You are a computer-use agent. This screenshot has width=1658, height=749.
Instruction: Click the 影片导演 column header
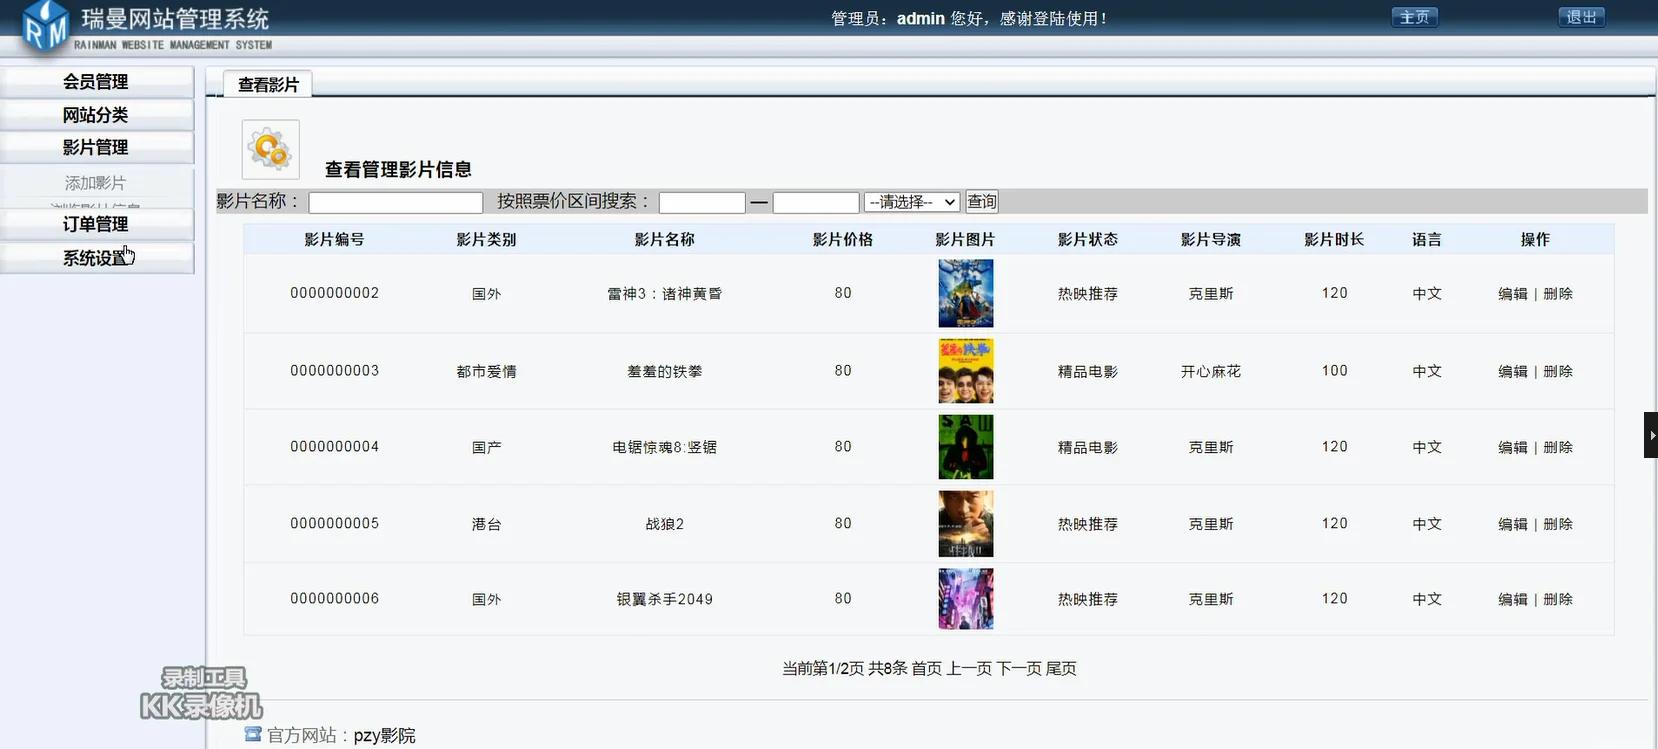1211,239
